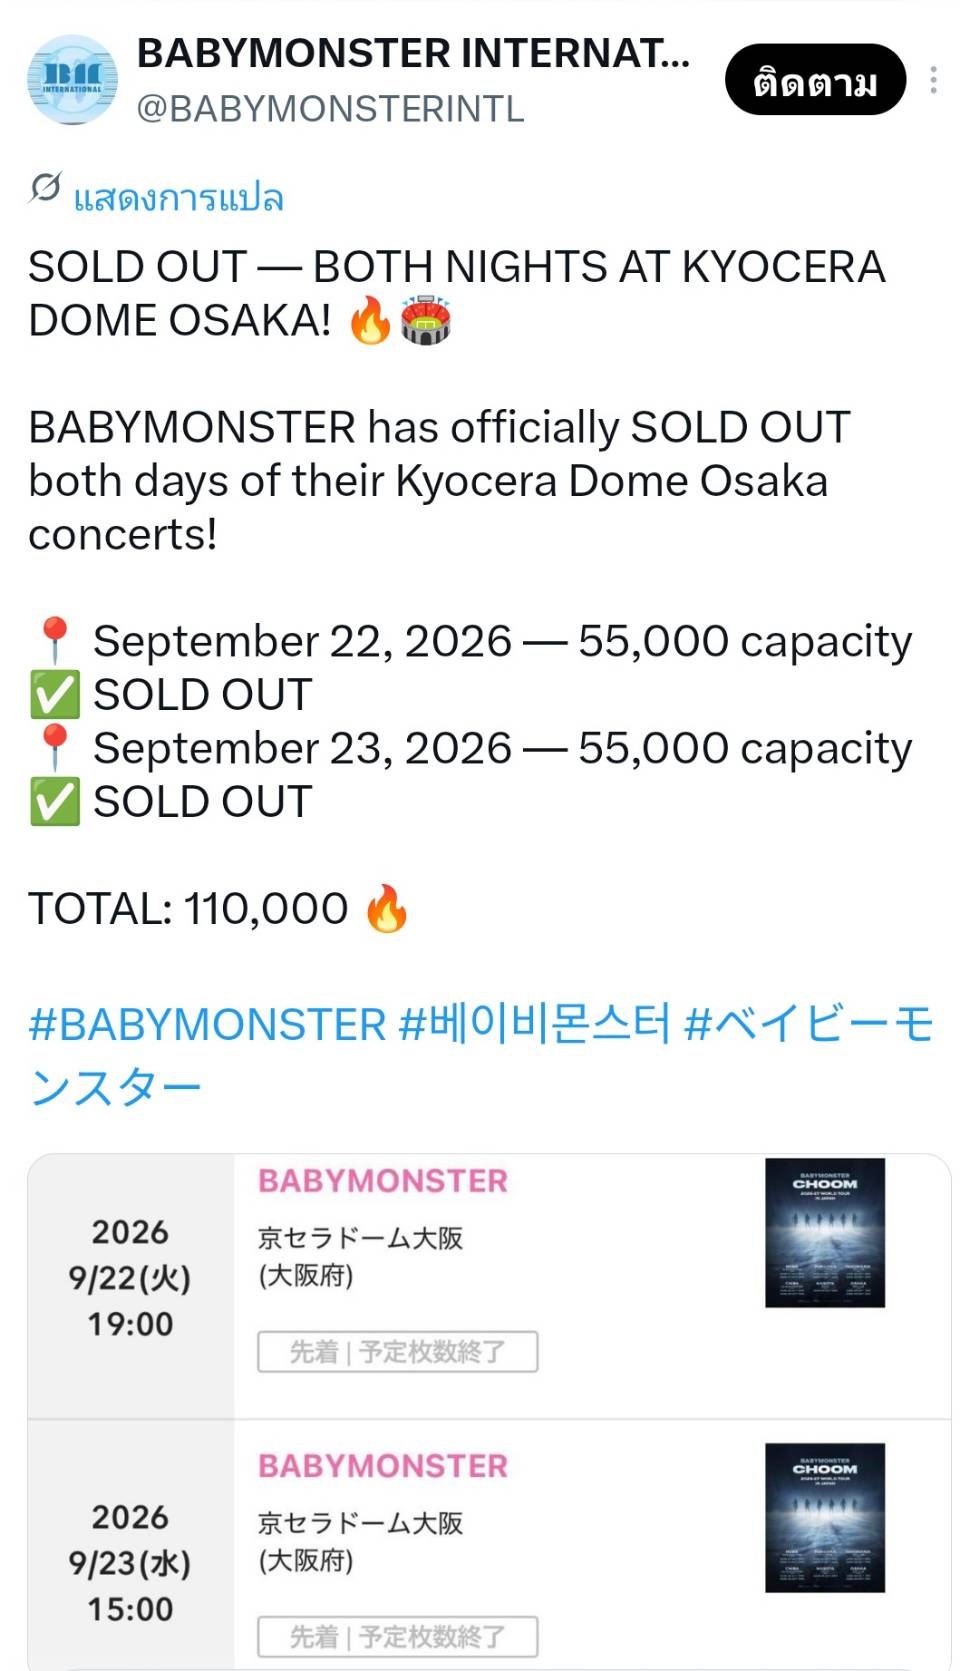Image resolution: width=979 pixels, height=1671 pixels.
Task: Open the @BABYMONSTERINTL handle
Action: pos(330,109)
